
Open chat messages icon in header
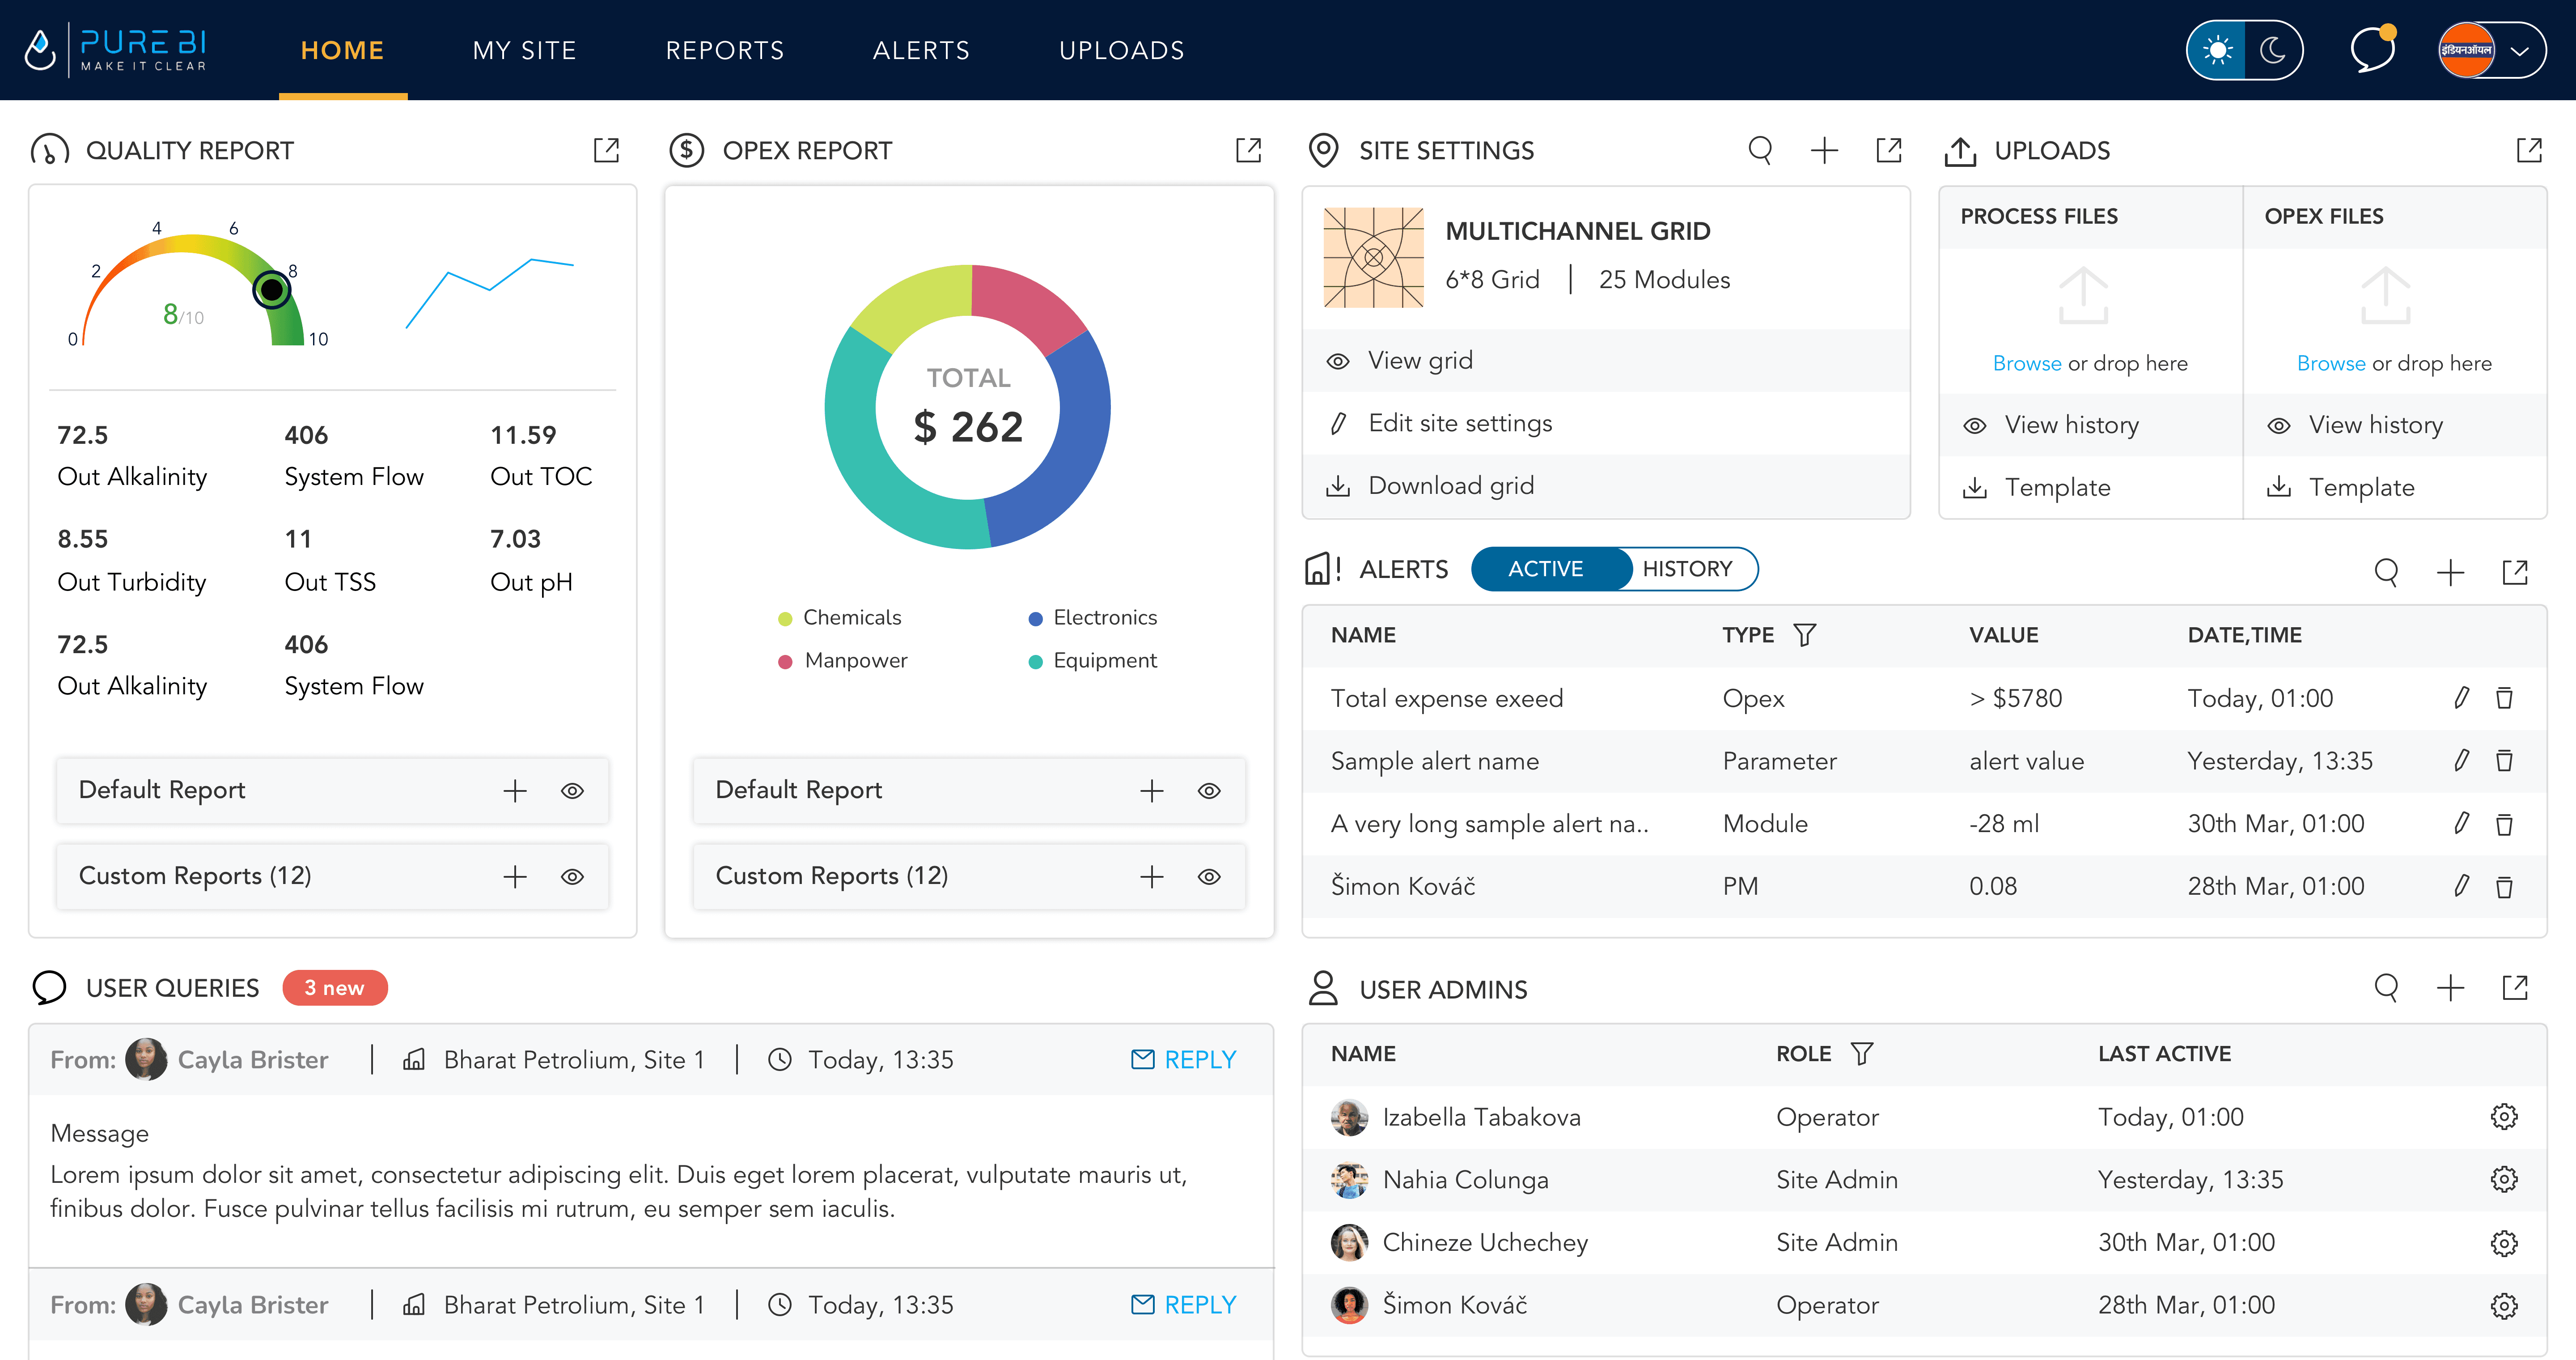[x=2372, y=50]
